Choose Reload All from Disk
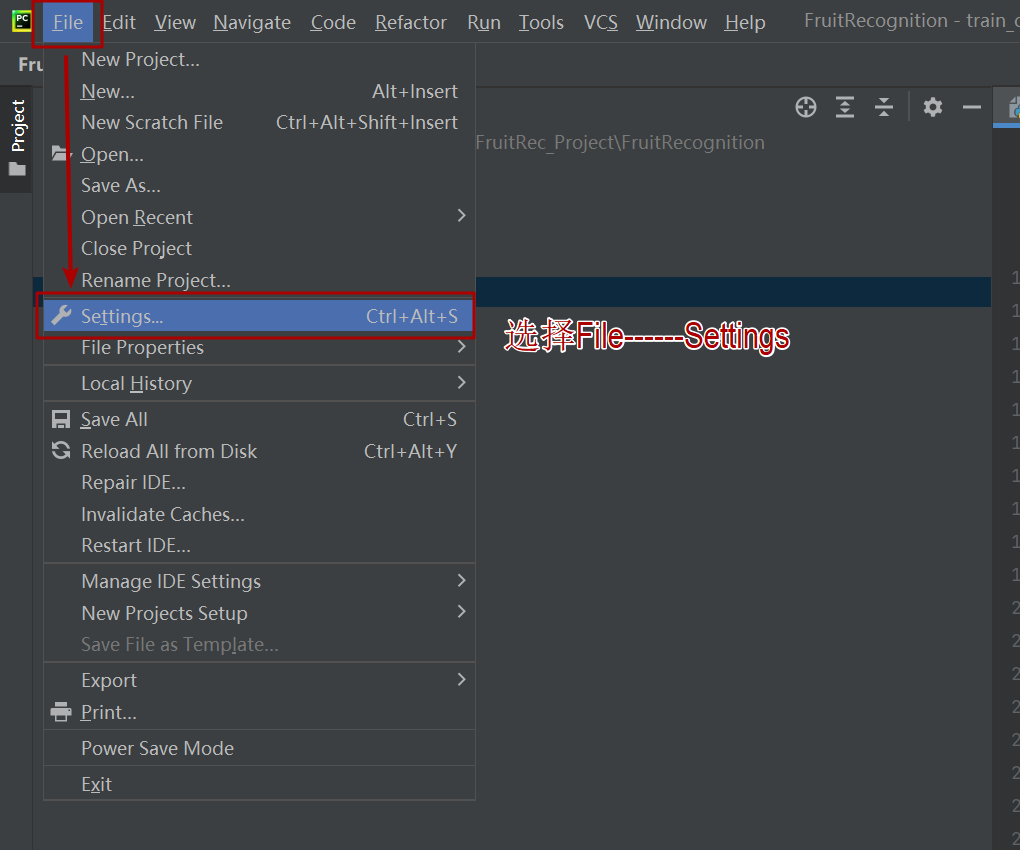The height and width of the screenshot is (850, 1020). 259,451
